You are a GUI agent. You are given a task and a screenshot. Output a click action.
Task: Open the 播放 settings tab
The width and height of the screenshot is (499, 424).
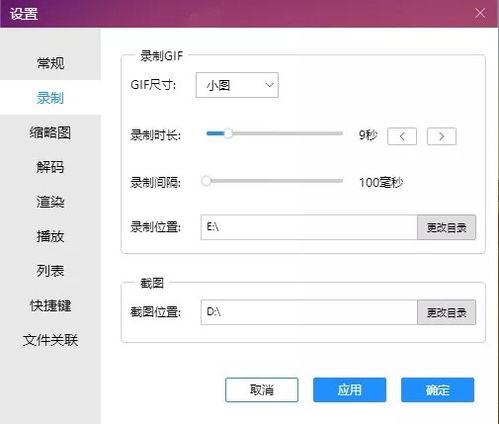point(50,236)
